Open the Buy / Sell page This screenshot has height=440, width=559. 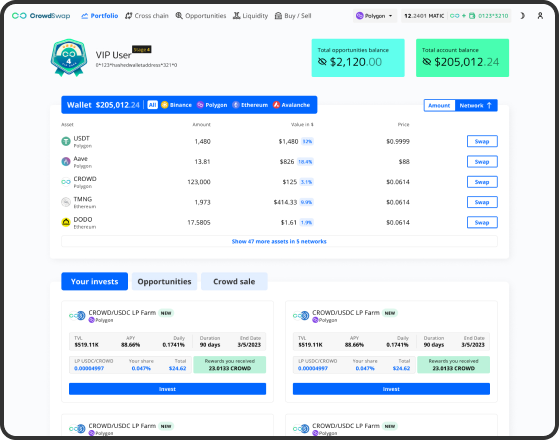pos(293,16)
